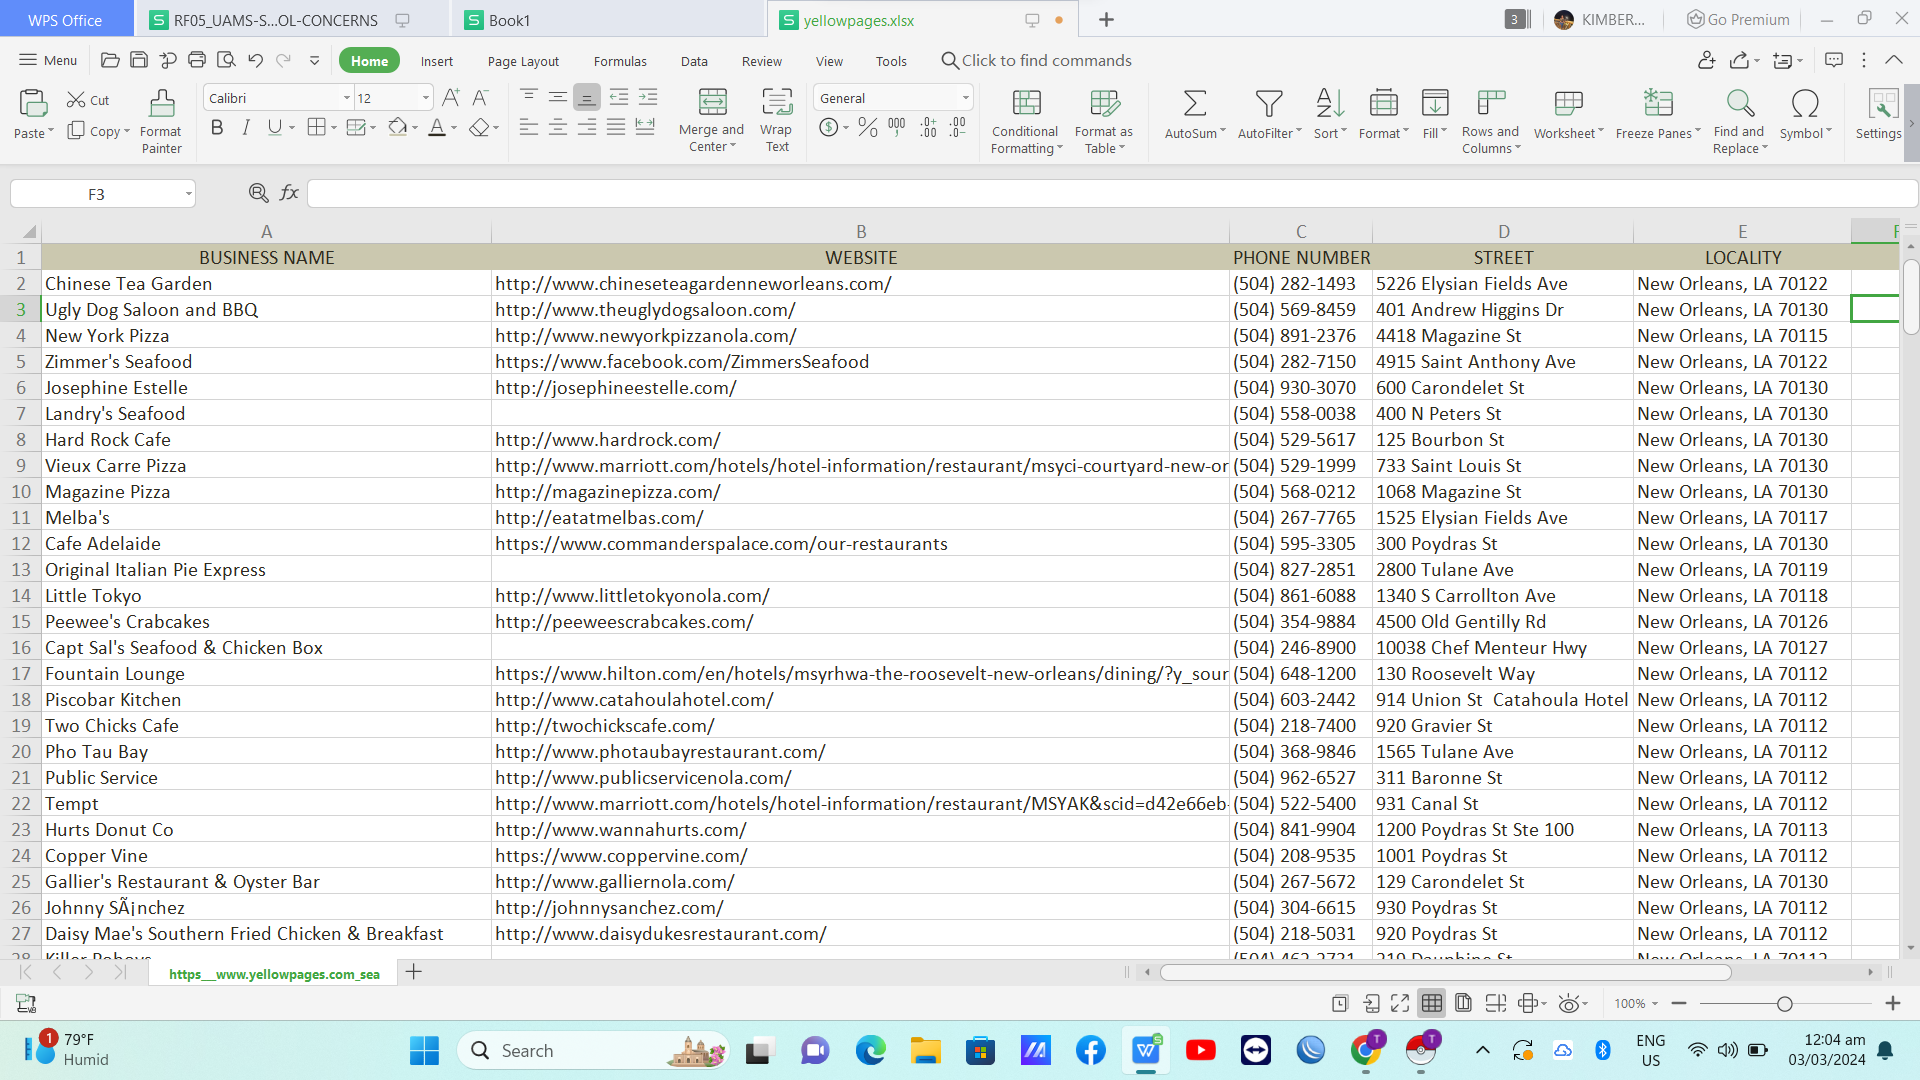Screen dimensions: 1920x1080
Task: Open the Formulas ribbon tab
Action: [x=620, y=61]
